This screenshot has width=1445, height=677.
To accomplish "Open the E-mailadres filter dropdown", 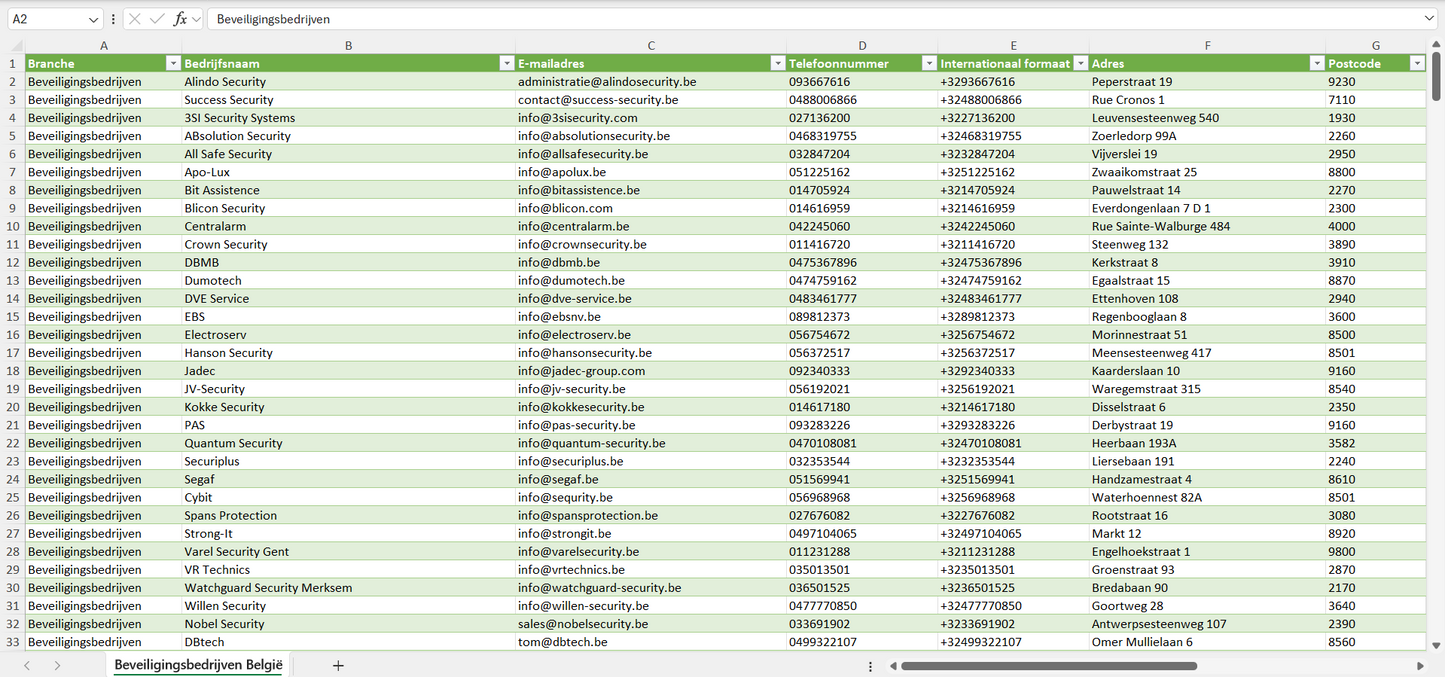I will (x=777, y=64).
